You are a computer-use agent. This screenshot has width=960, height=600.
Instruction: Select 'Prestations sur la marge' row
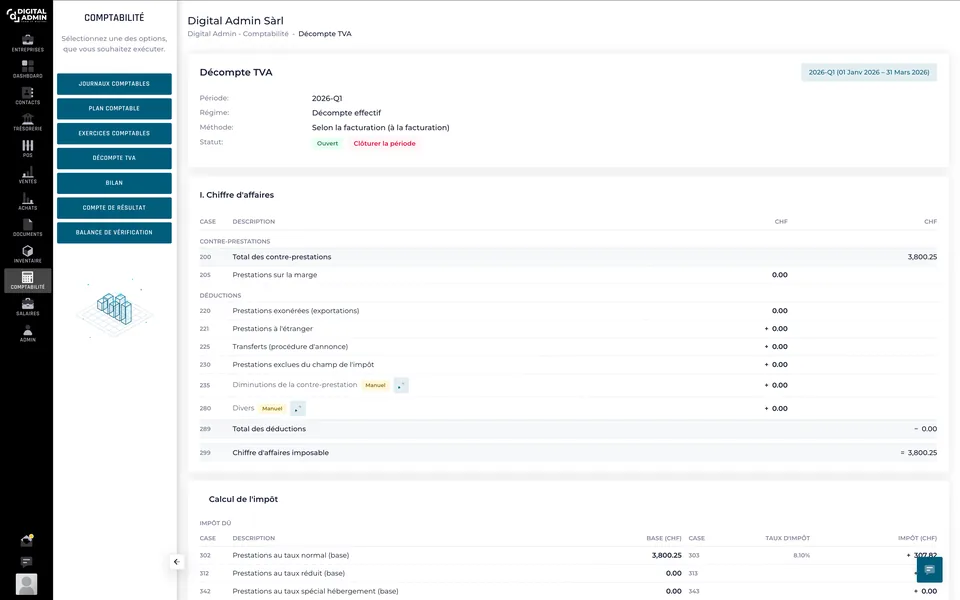568,275
